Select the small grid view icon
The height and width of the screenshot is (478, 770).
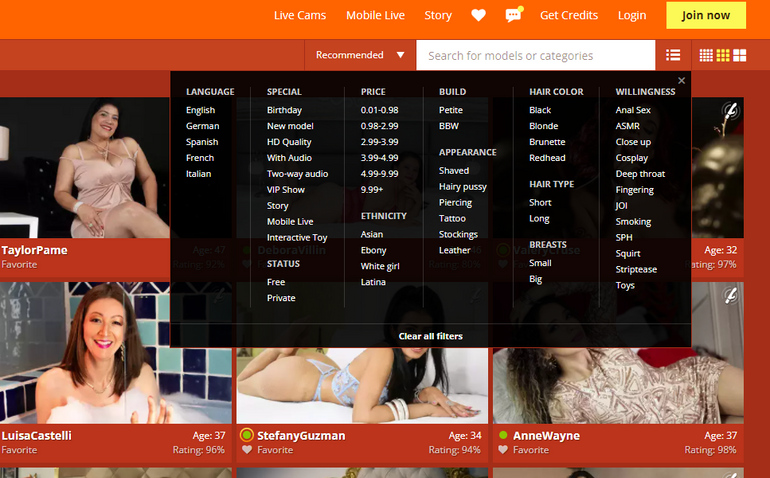[706, 56]
